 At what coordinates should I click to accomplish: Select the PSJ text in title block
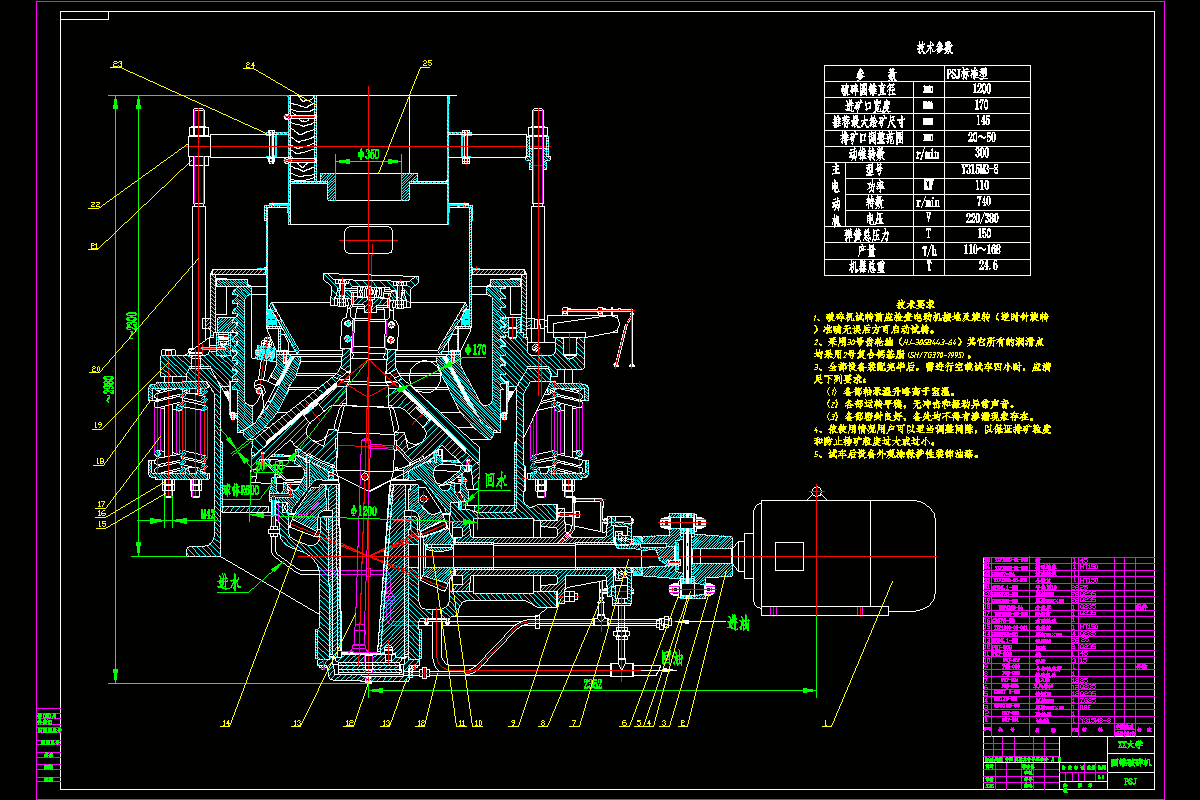[1130, 781]
